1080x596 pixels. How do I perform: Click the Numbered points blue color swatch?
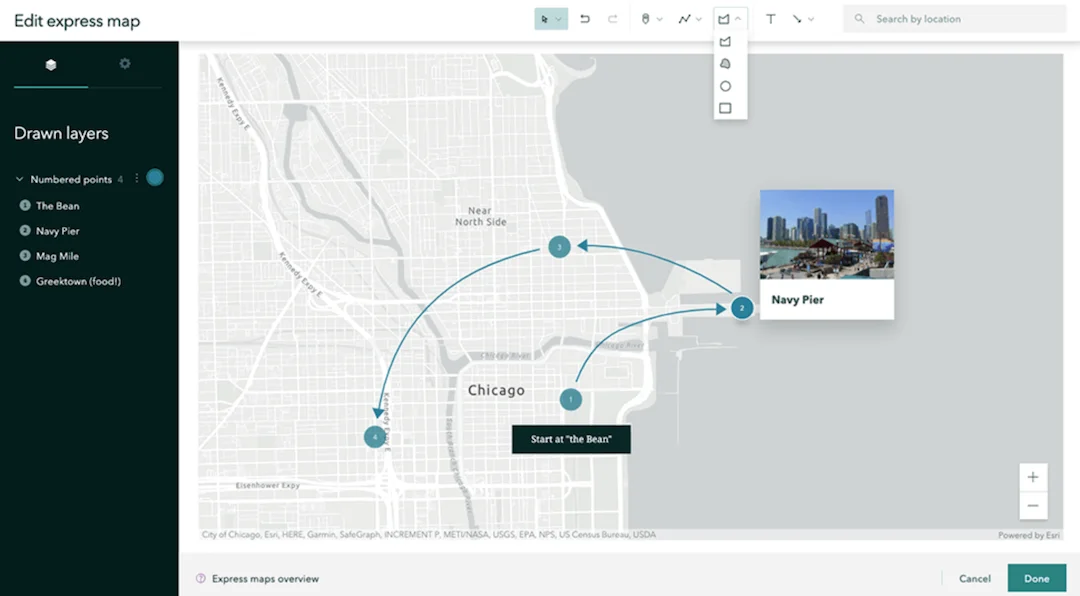click(154, 178)
